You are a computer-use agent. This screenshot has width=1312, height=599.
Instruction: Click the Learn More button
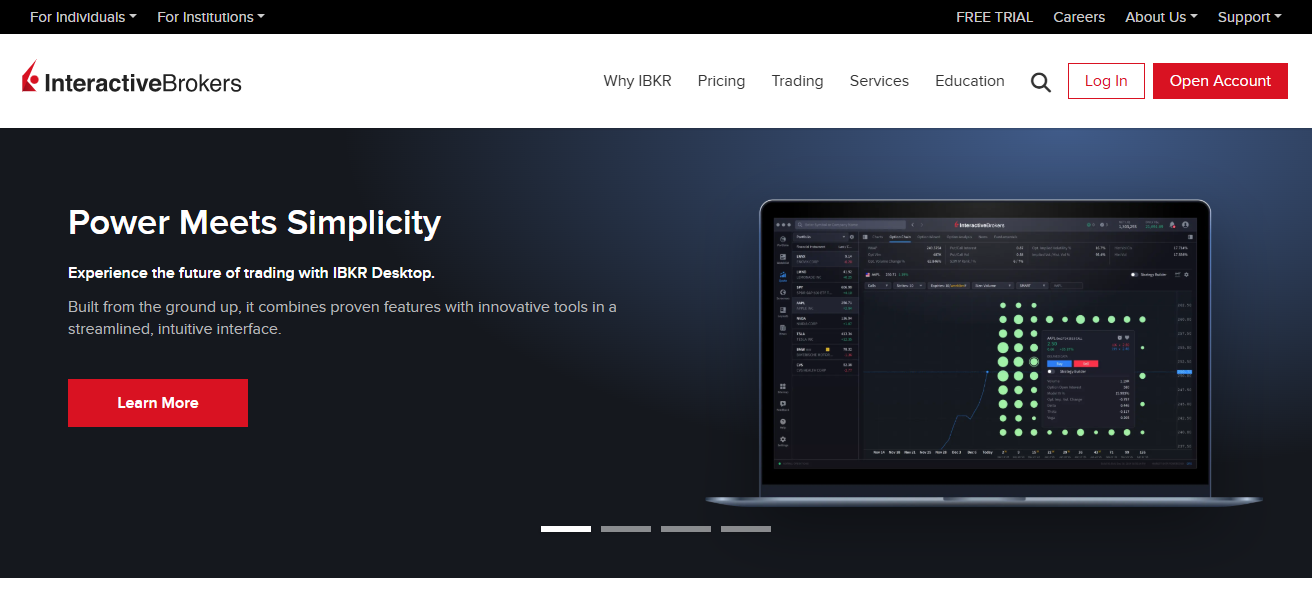click(x=158, y=403)
